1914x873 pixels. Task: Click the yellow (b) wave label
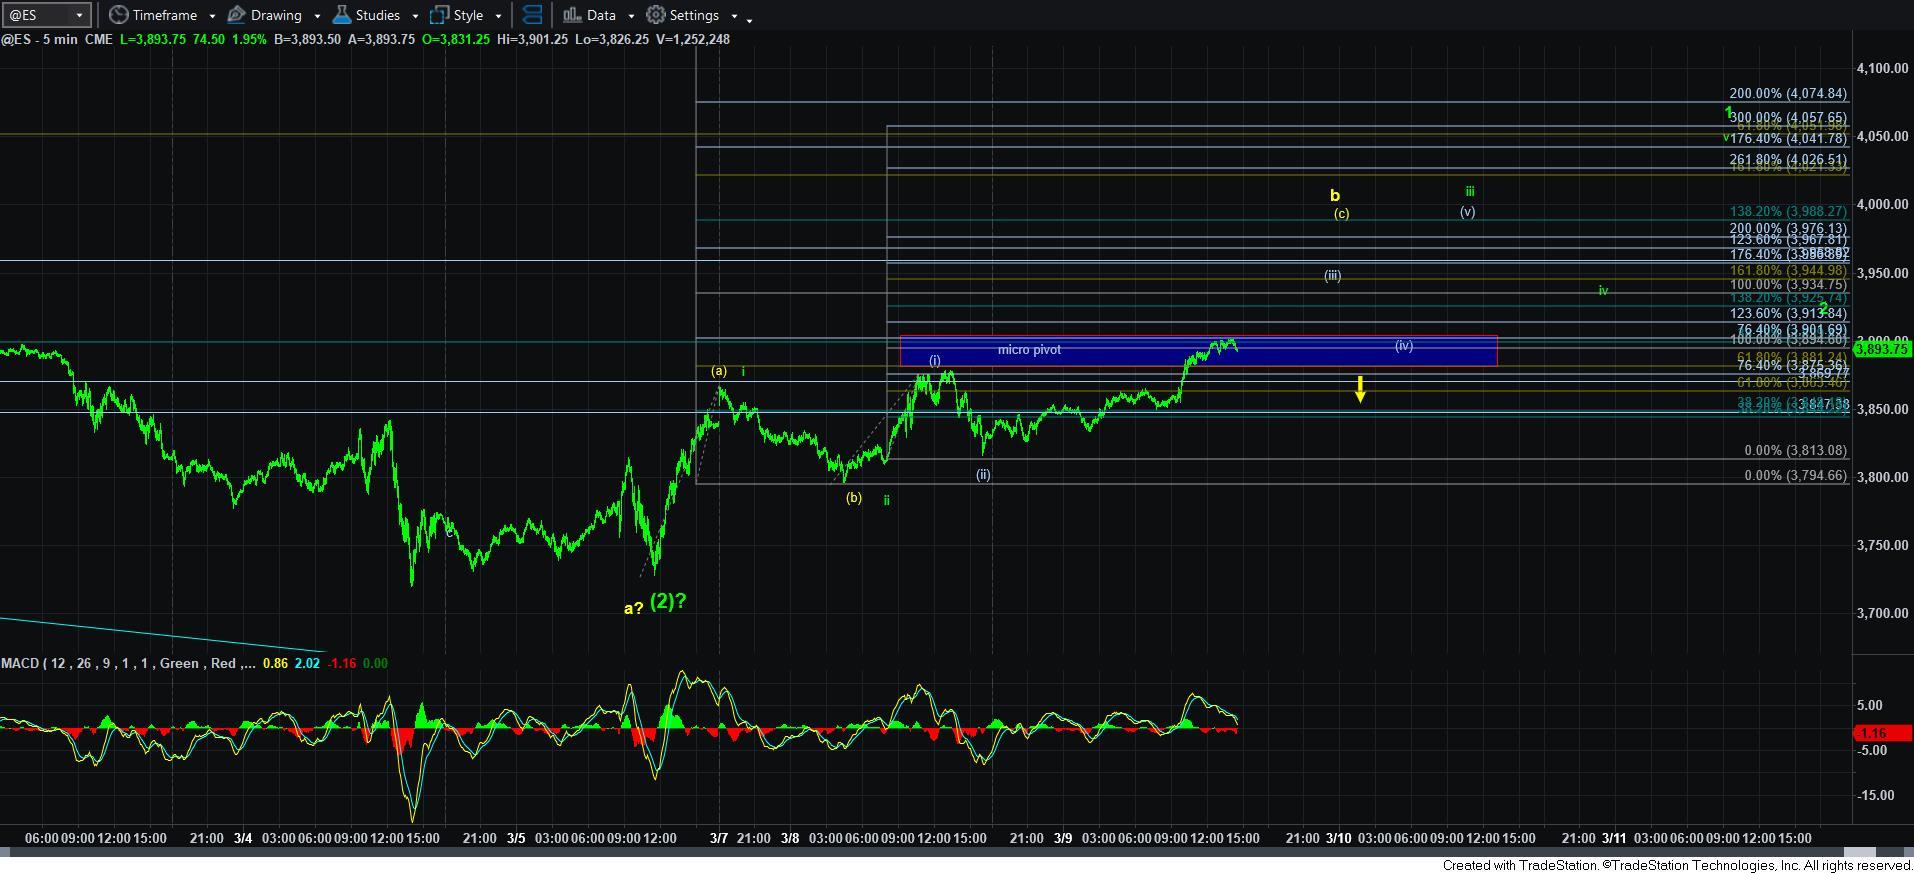[x=854, y=497]
